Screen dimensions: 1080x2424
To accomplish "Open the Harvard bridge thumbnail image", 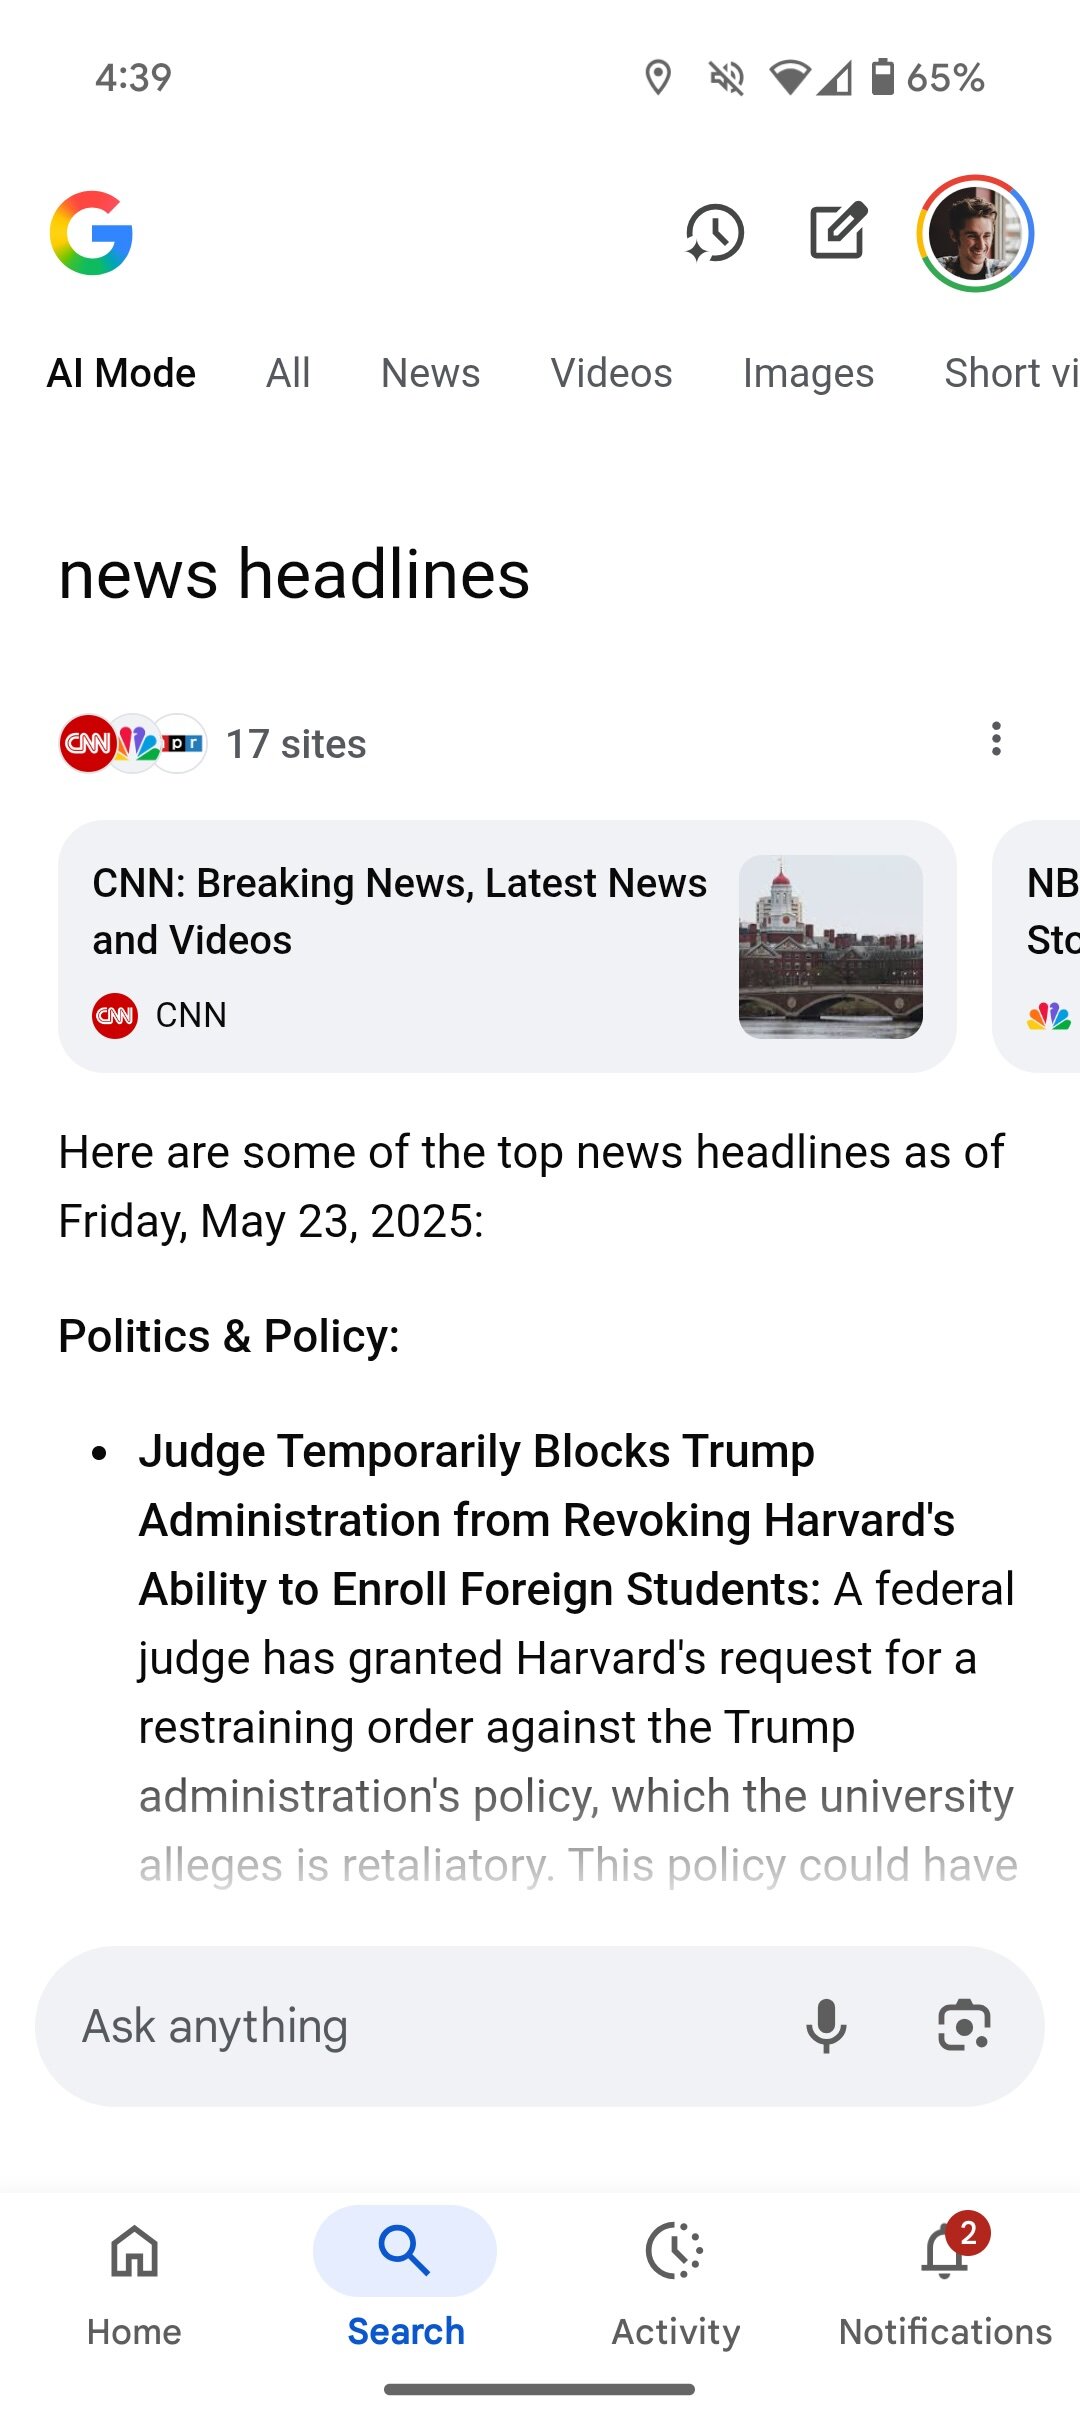I will [x=830, y=946].
